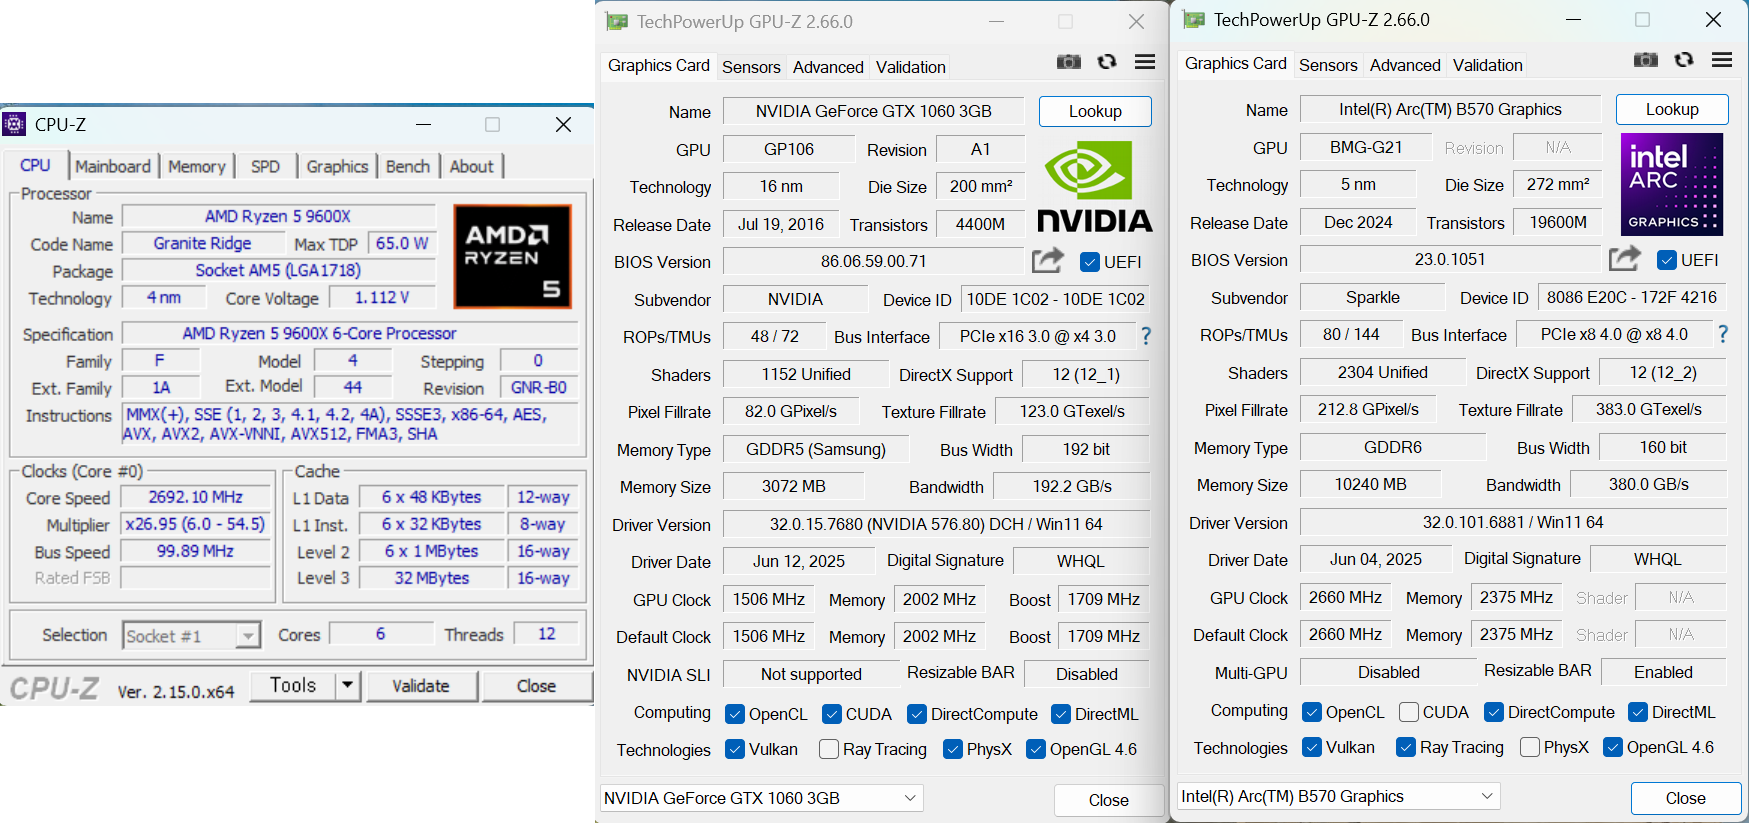This screenshot has width=1749, height=823.
Task: Toggle OpenCL checkbox in GTX 1060 window
Action: (735, 714)
